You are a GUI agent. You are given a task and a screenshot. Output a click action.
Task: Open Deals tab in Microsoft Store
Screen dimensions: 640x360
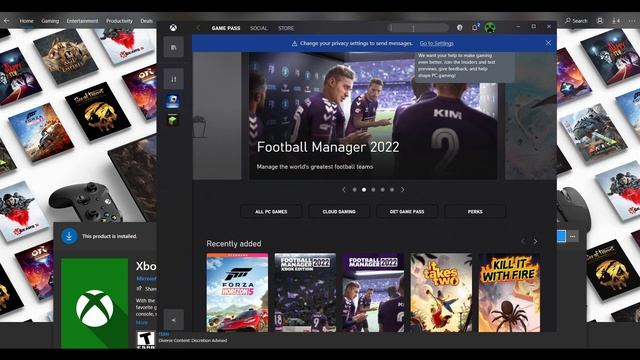(147, 21)
